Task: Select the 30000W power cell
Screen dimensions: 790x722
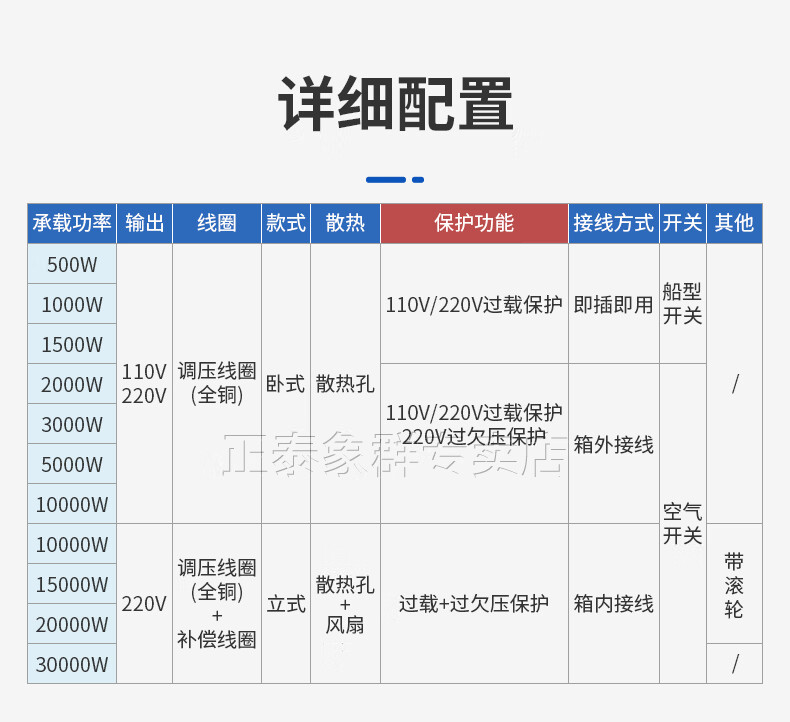Action: click(72, 665)
